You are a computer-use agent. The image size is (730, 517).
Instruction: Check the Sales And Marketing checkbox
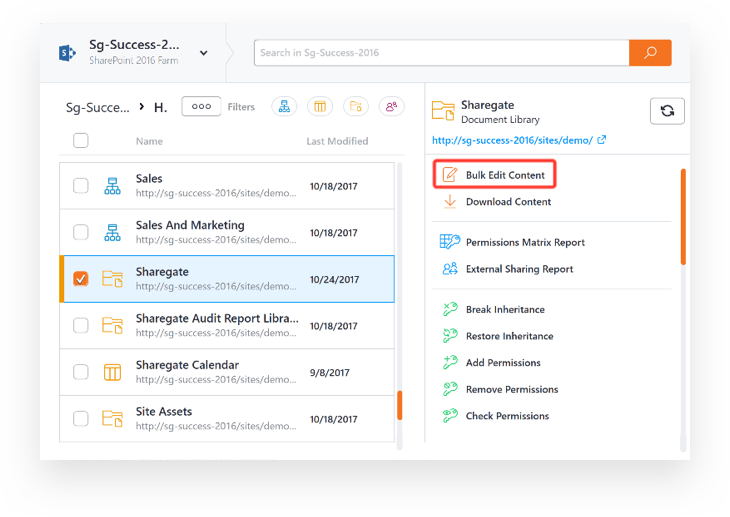[81, 232]
